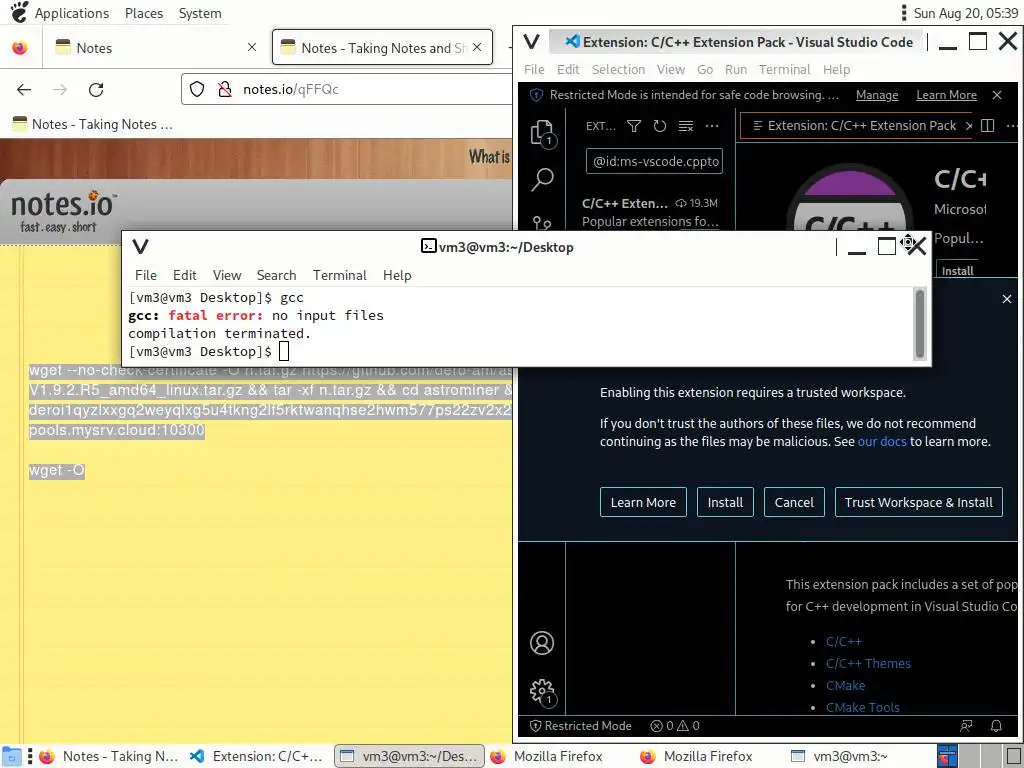The width and height of the screenshot is (1024, 768).
Task: Click Manage in the Restricted Mode banner
Action: (x=877, y=95)
